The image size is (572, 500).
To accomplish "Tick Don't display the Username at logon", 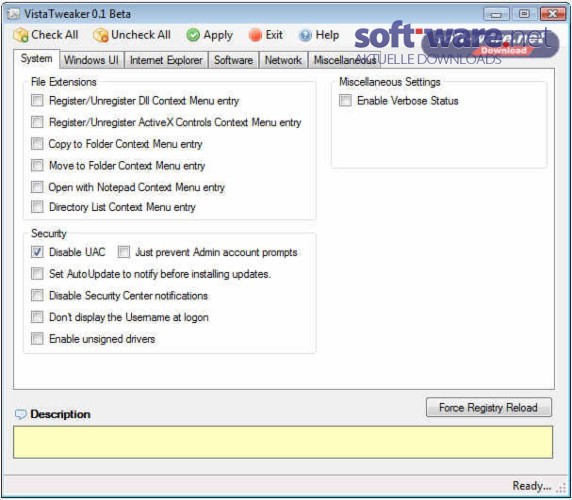I will pyautogui.click(x=37, y=317).
